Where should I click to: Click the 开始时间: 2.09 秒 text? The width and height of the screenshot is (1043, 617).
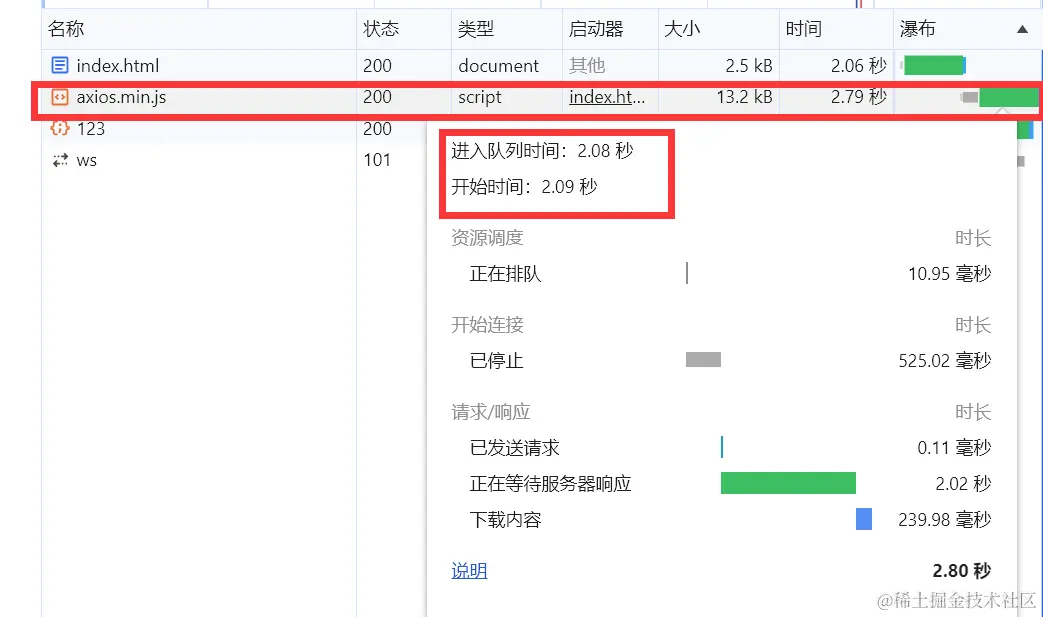524,186
